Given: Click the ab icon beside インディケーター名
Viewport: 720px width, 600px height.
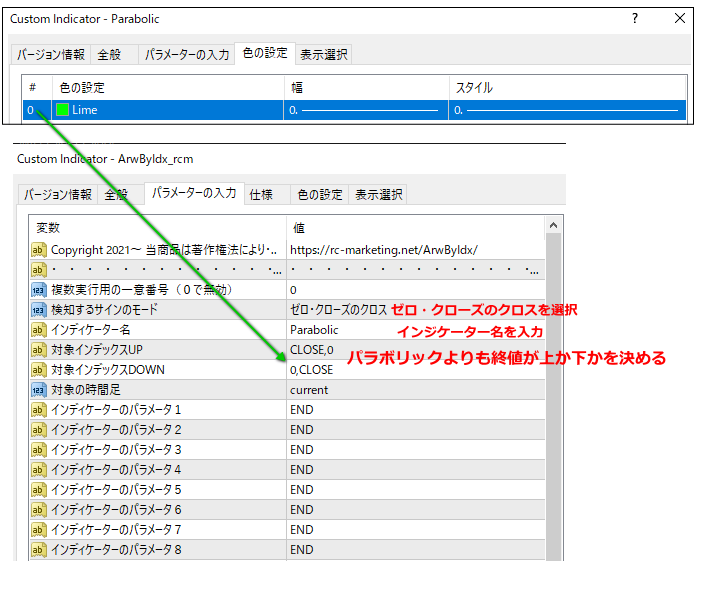Looking at the screenshot, I should pos(39,329).
